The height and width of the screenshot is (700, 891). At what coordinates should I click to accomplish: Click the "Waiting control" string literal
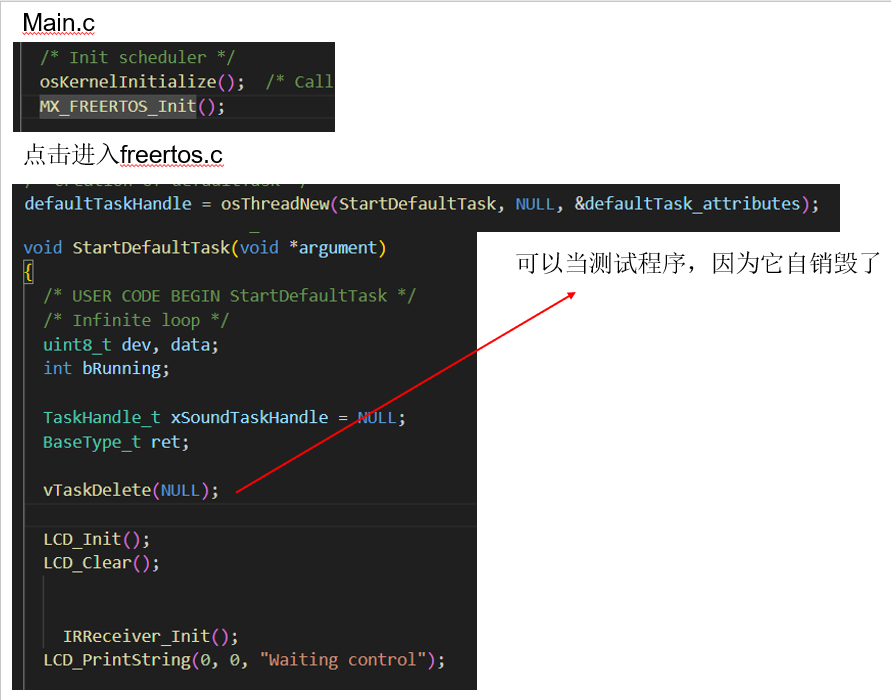(x=343, y=660)
